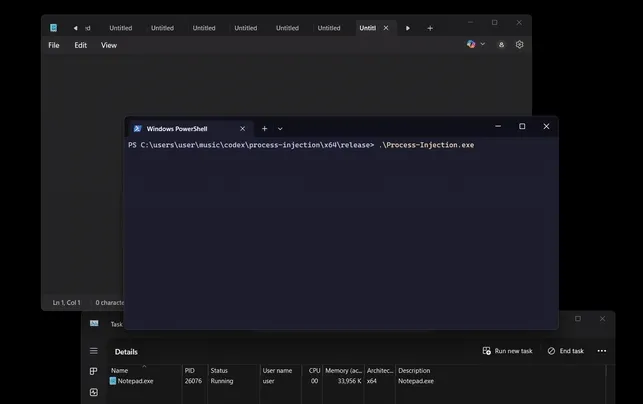Click the Copilot icon in Notepad
The image size is (643, 404).
(x=471, y=45)
